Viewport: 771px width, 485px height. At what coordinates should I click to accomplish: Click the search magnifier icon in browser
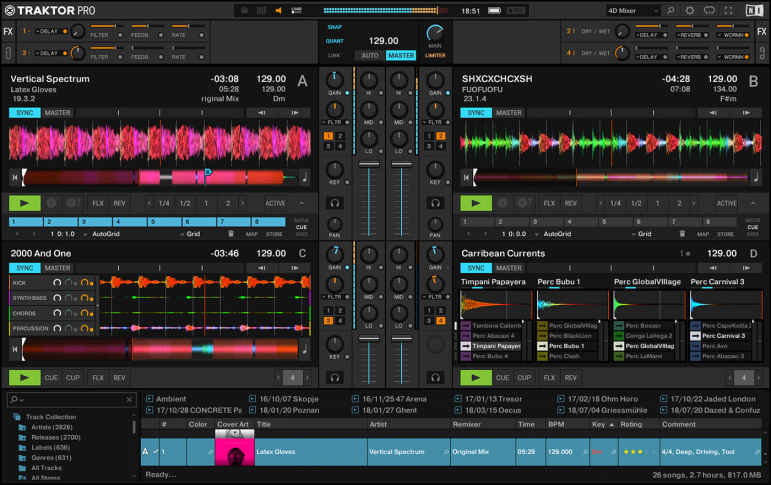tap(13, 399)
